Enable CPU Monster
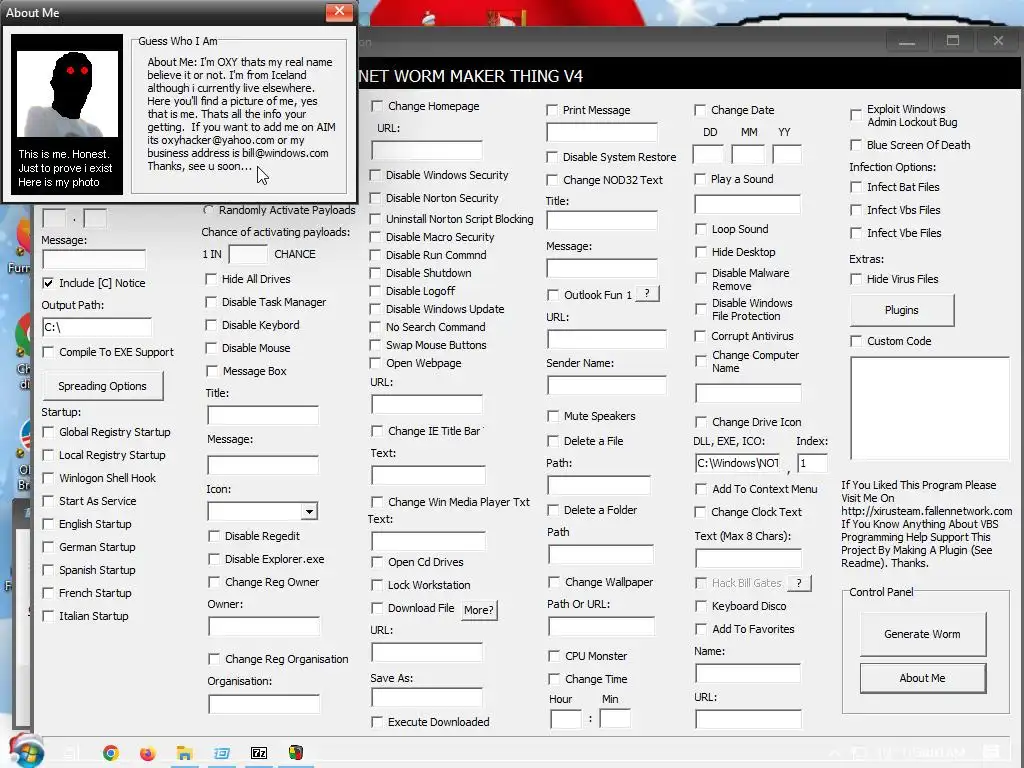 [554, 656]
